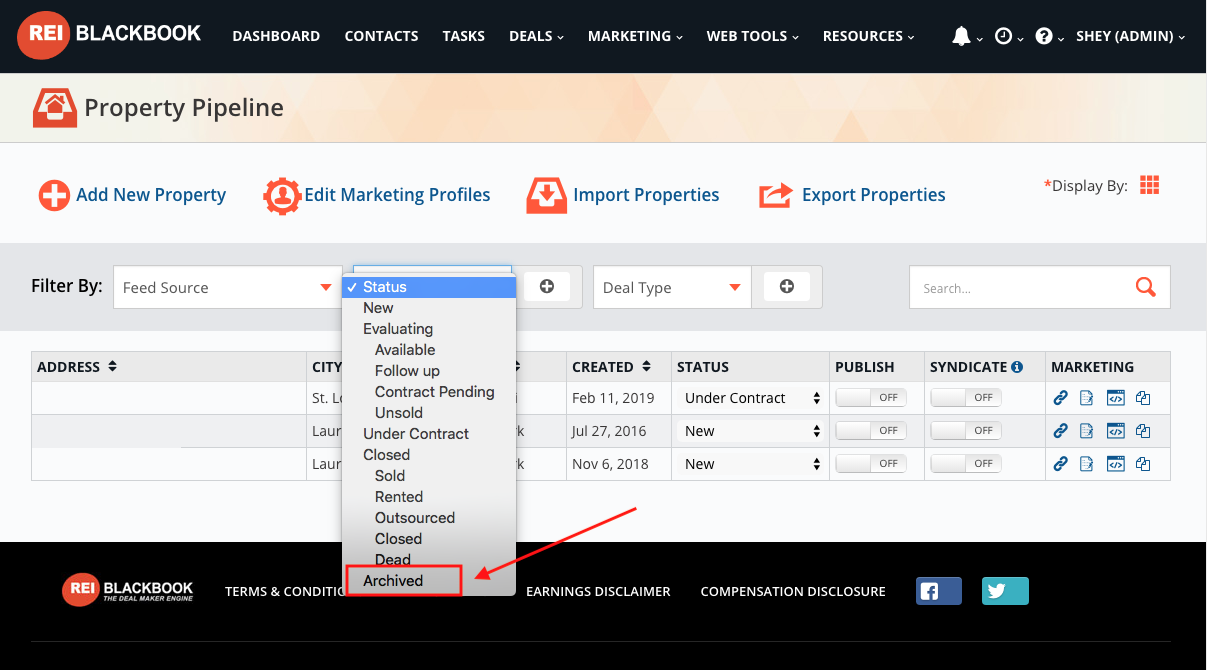Open the link icon in Feb 11, 2019 row
Image resolution: width=1207 pixels, height=670 pixels.
tap(1061, 398)
